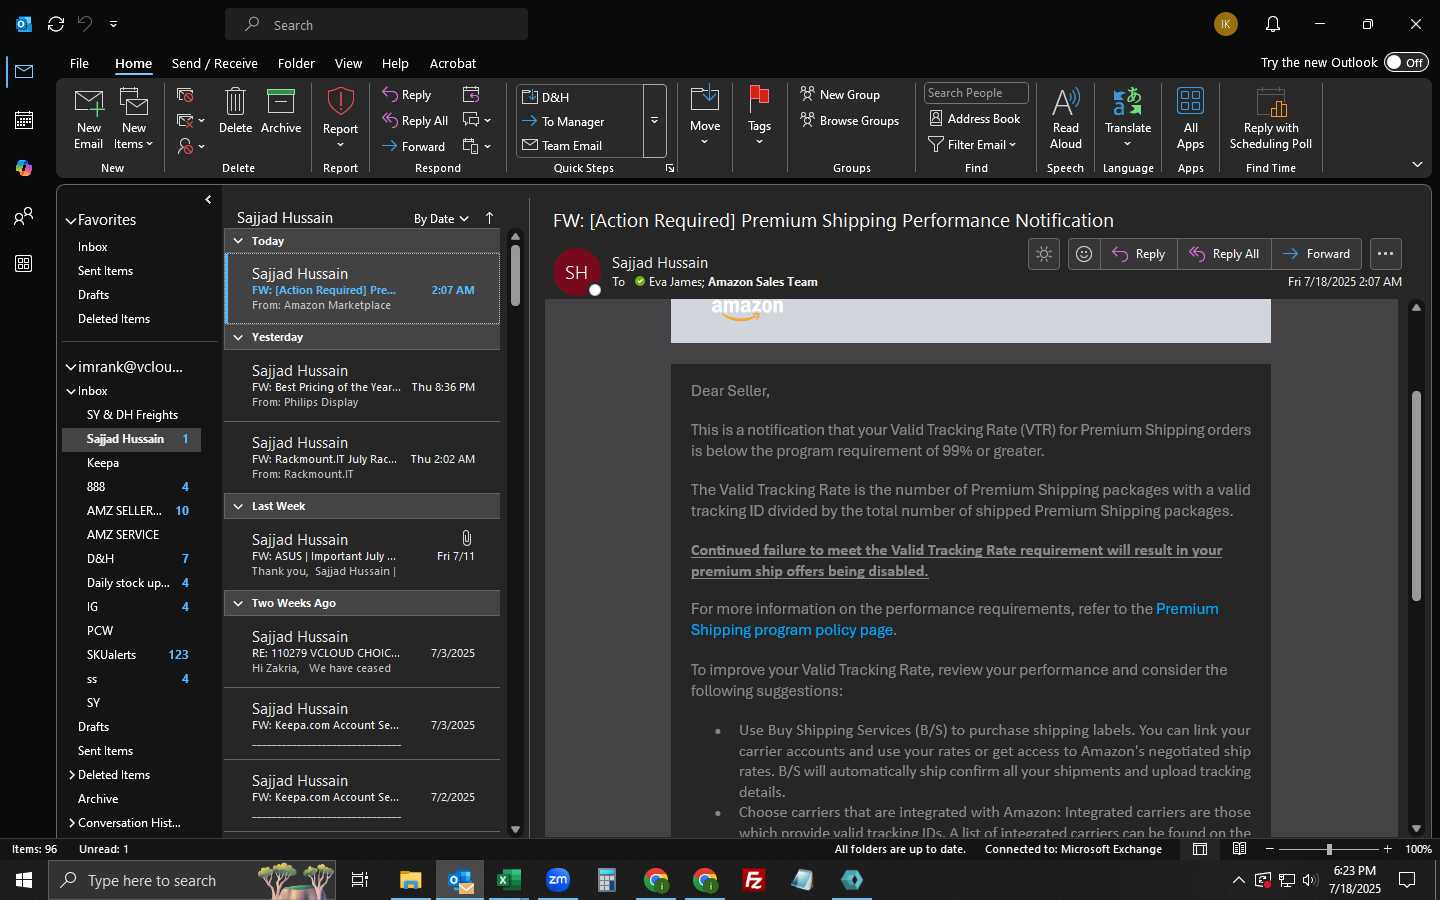Click Reply with Scheduling Poll
Image resolution: width=1440 pixels, height=900 pixels.
[x=1271, y=118]
